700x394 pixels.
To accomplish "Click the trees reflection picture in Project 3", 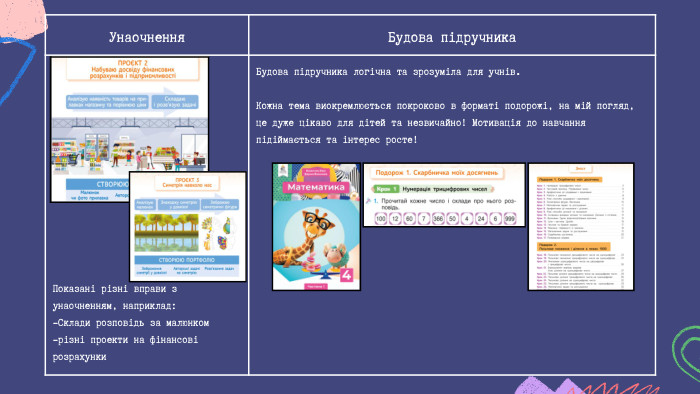I will coord(167,232).
